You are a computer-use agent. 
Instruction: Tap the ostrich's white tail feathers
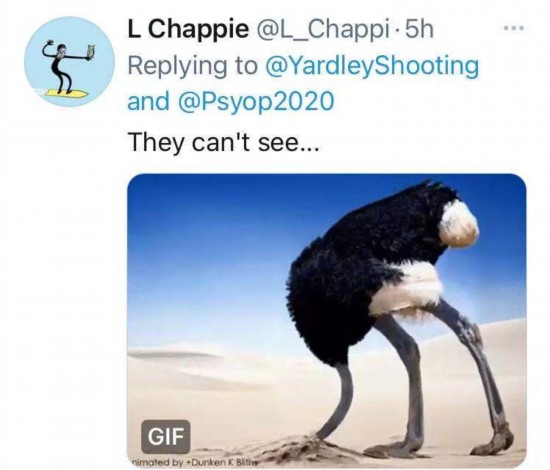(x=459, y=223)
